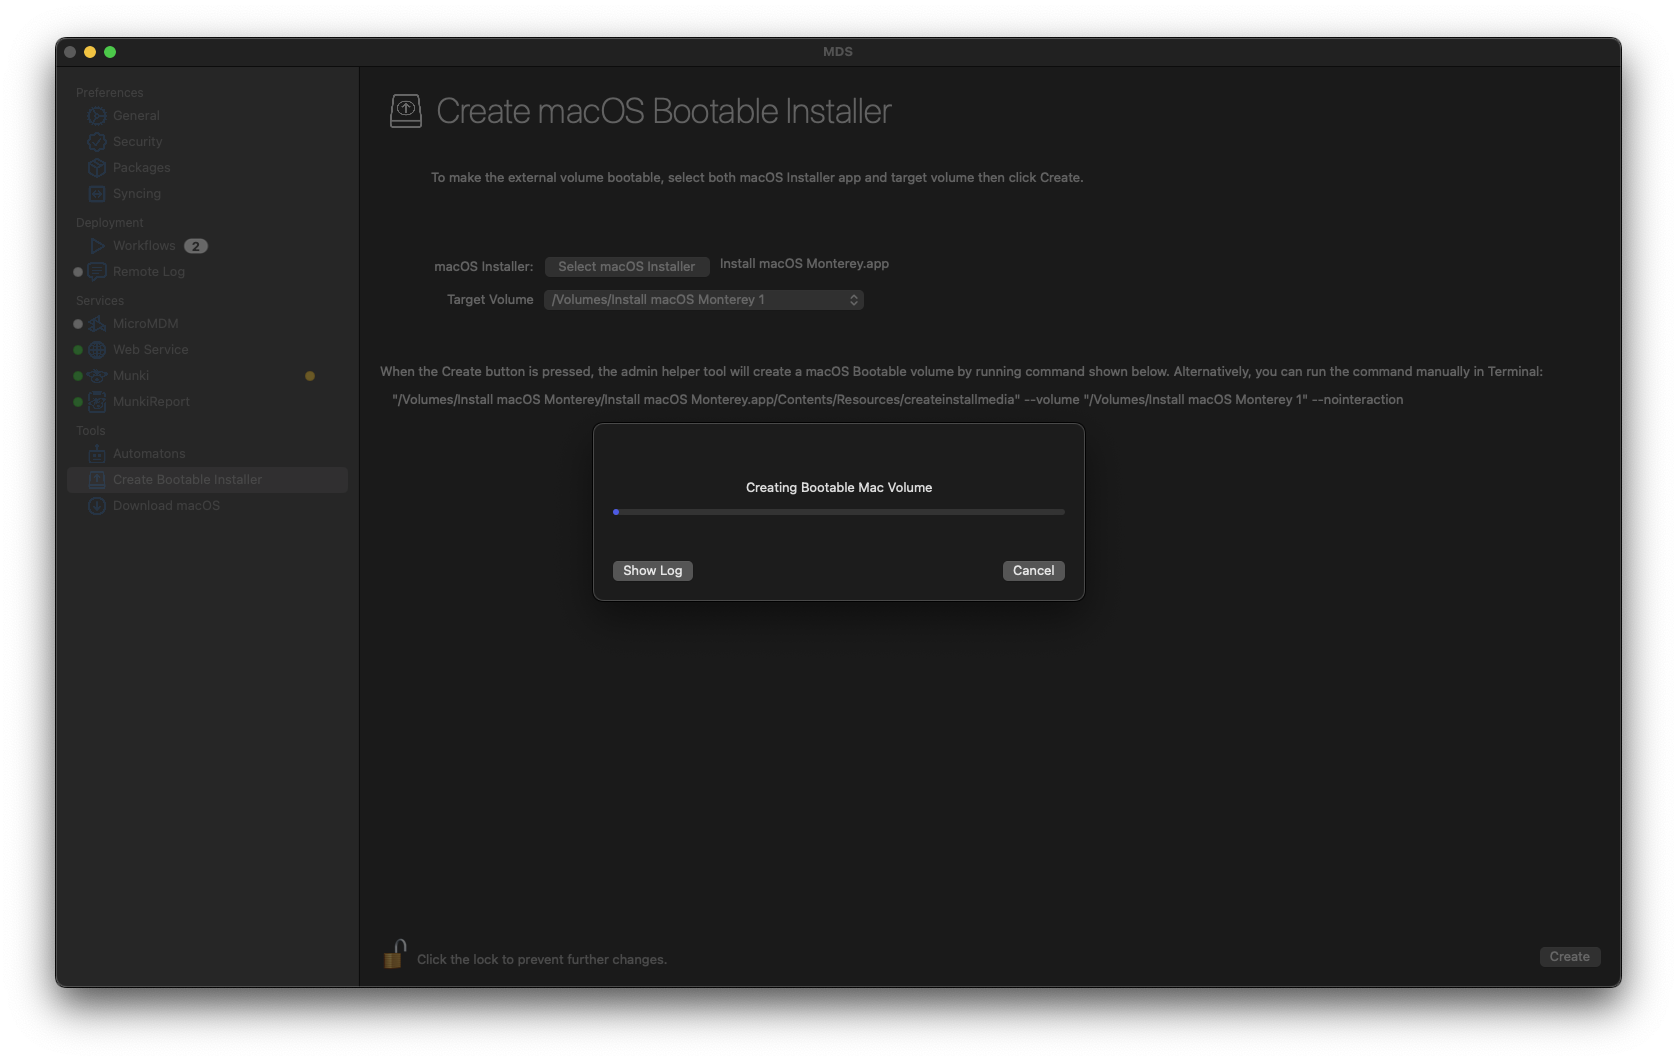Click the Download macOS arrow icon
Image resolution: width=1677 pixels, height=1061 pixels.
[x=97, y=506]
